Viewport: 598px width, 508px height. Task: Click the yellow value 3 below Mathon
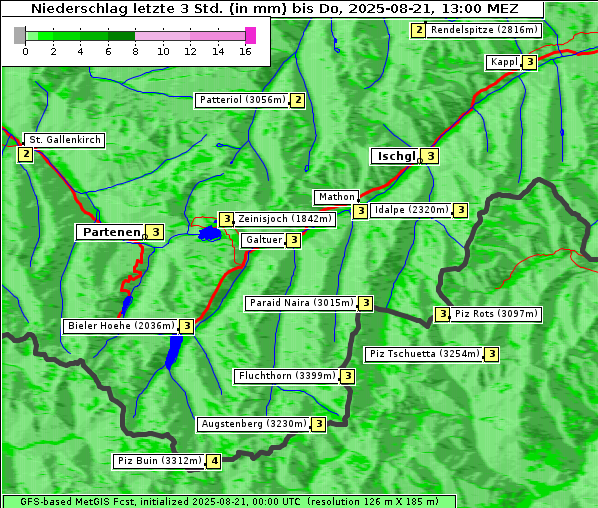click(x=360, y=211)
